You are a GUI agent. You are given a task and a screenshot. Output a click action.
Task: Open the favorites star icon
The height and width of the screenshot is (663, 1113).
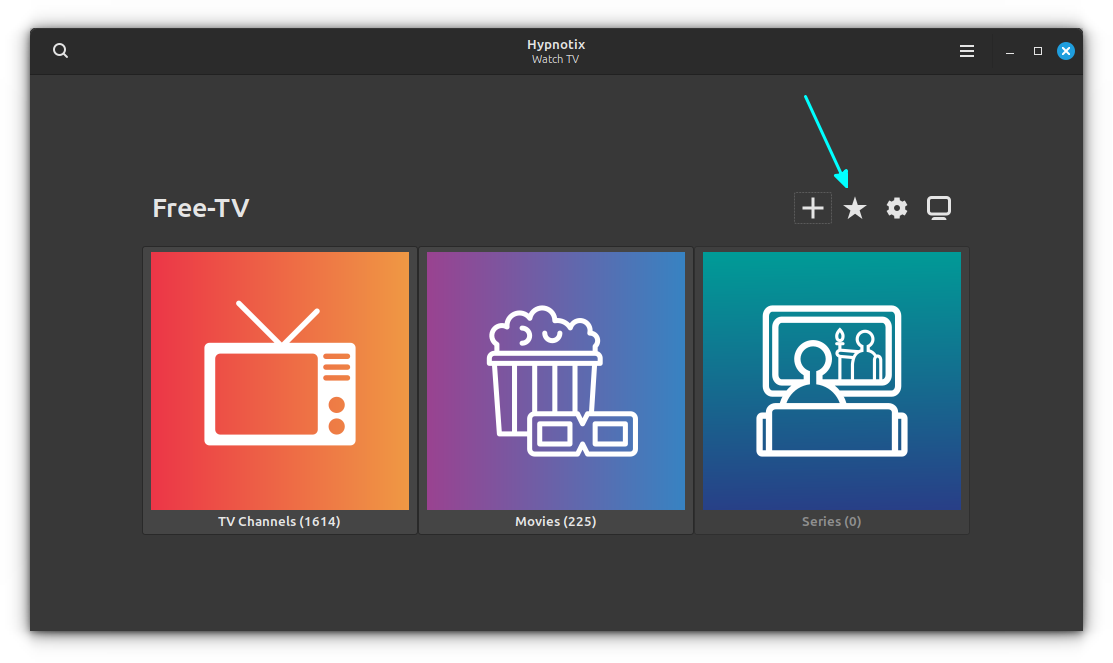pyautogui.click(x=854, y=208)
